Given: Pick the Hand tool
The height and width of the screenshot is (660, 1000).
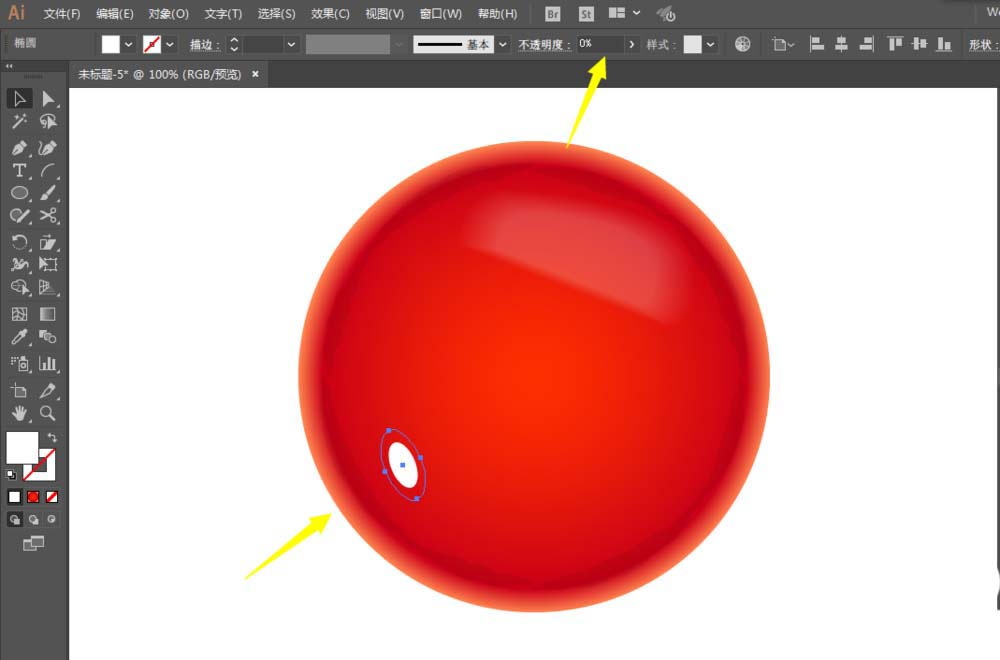Looking at the screenshot, I should click(19, 413).
